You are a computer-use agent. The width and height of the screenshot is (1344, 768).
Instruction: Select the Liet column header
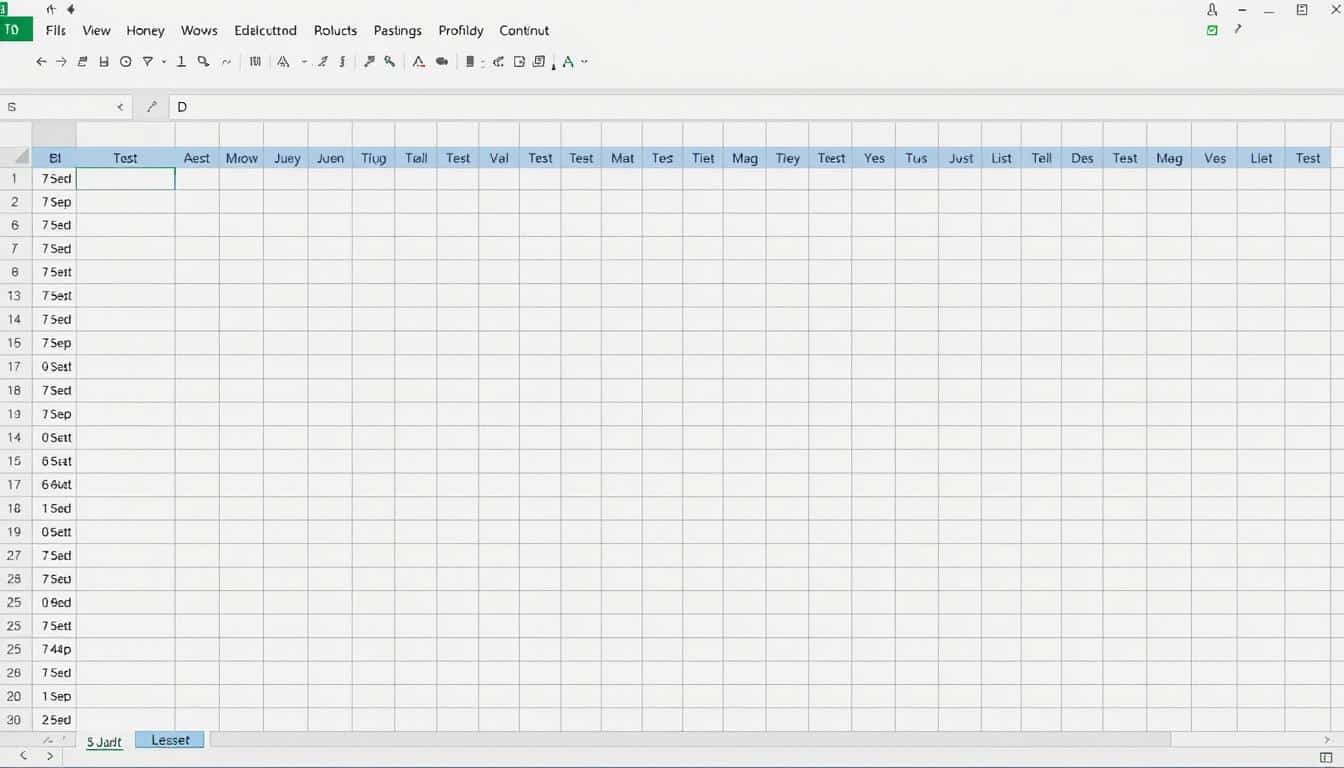[1261, 158]
